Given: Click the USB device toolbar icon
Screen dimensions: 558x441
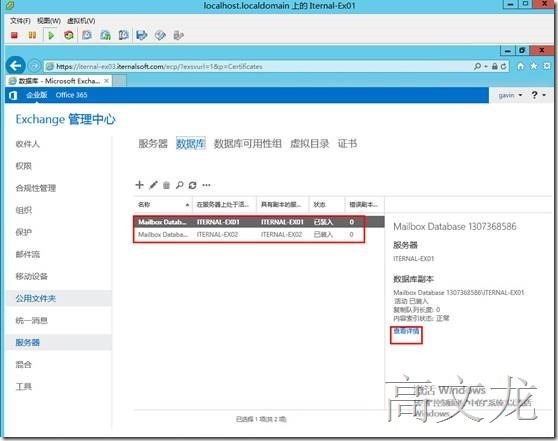Looking at the screenshot, I should [x=178, y=35].
